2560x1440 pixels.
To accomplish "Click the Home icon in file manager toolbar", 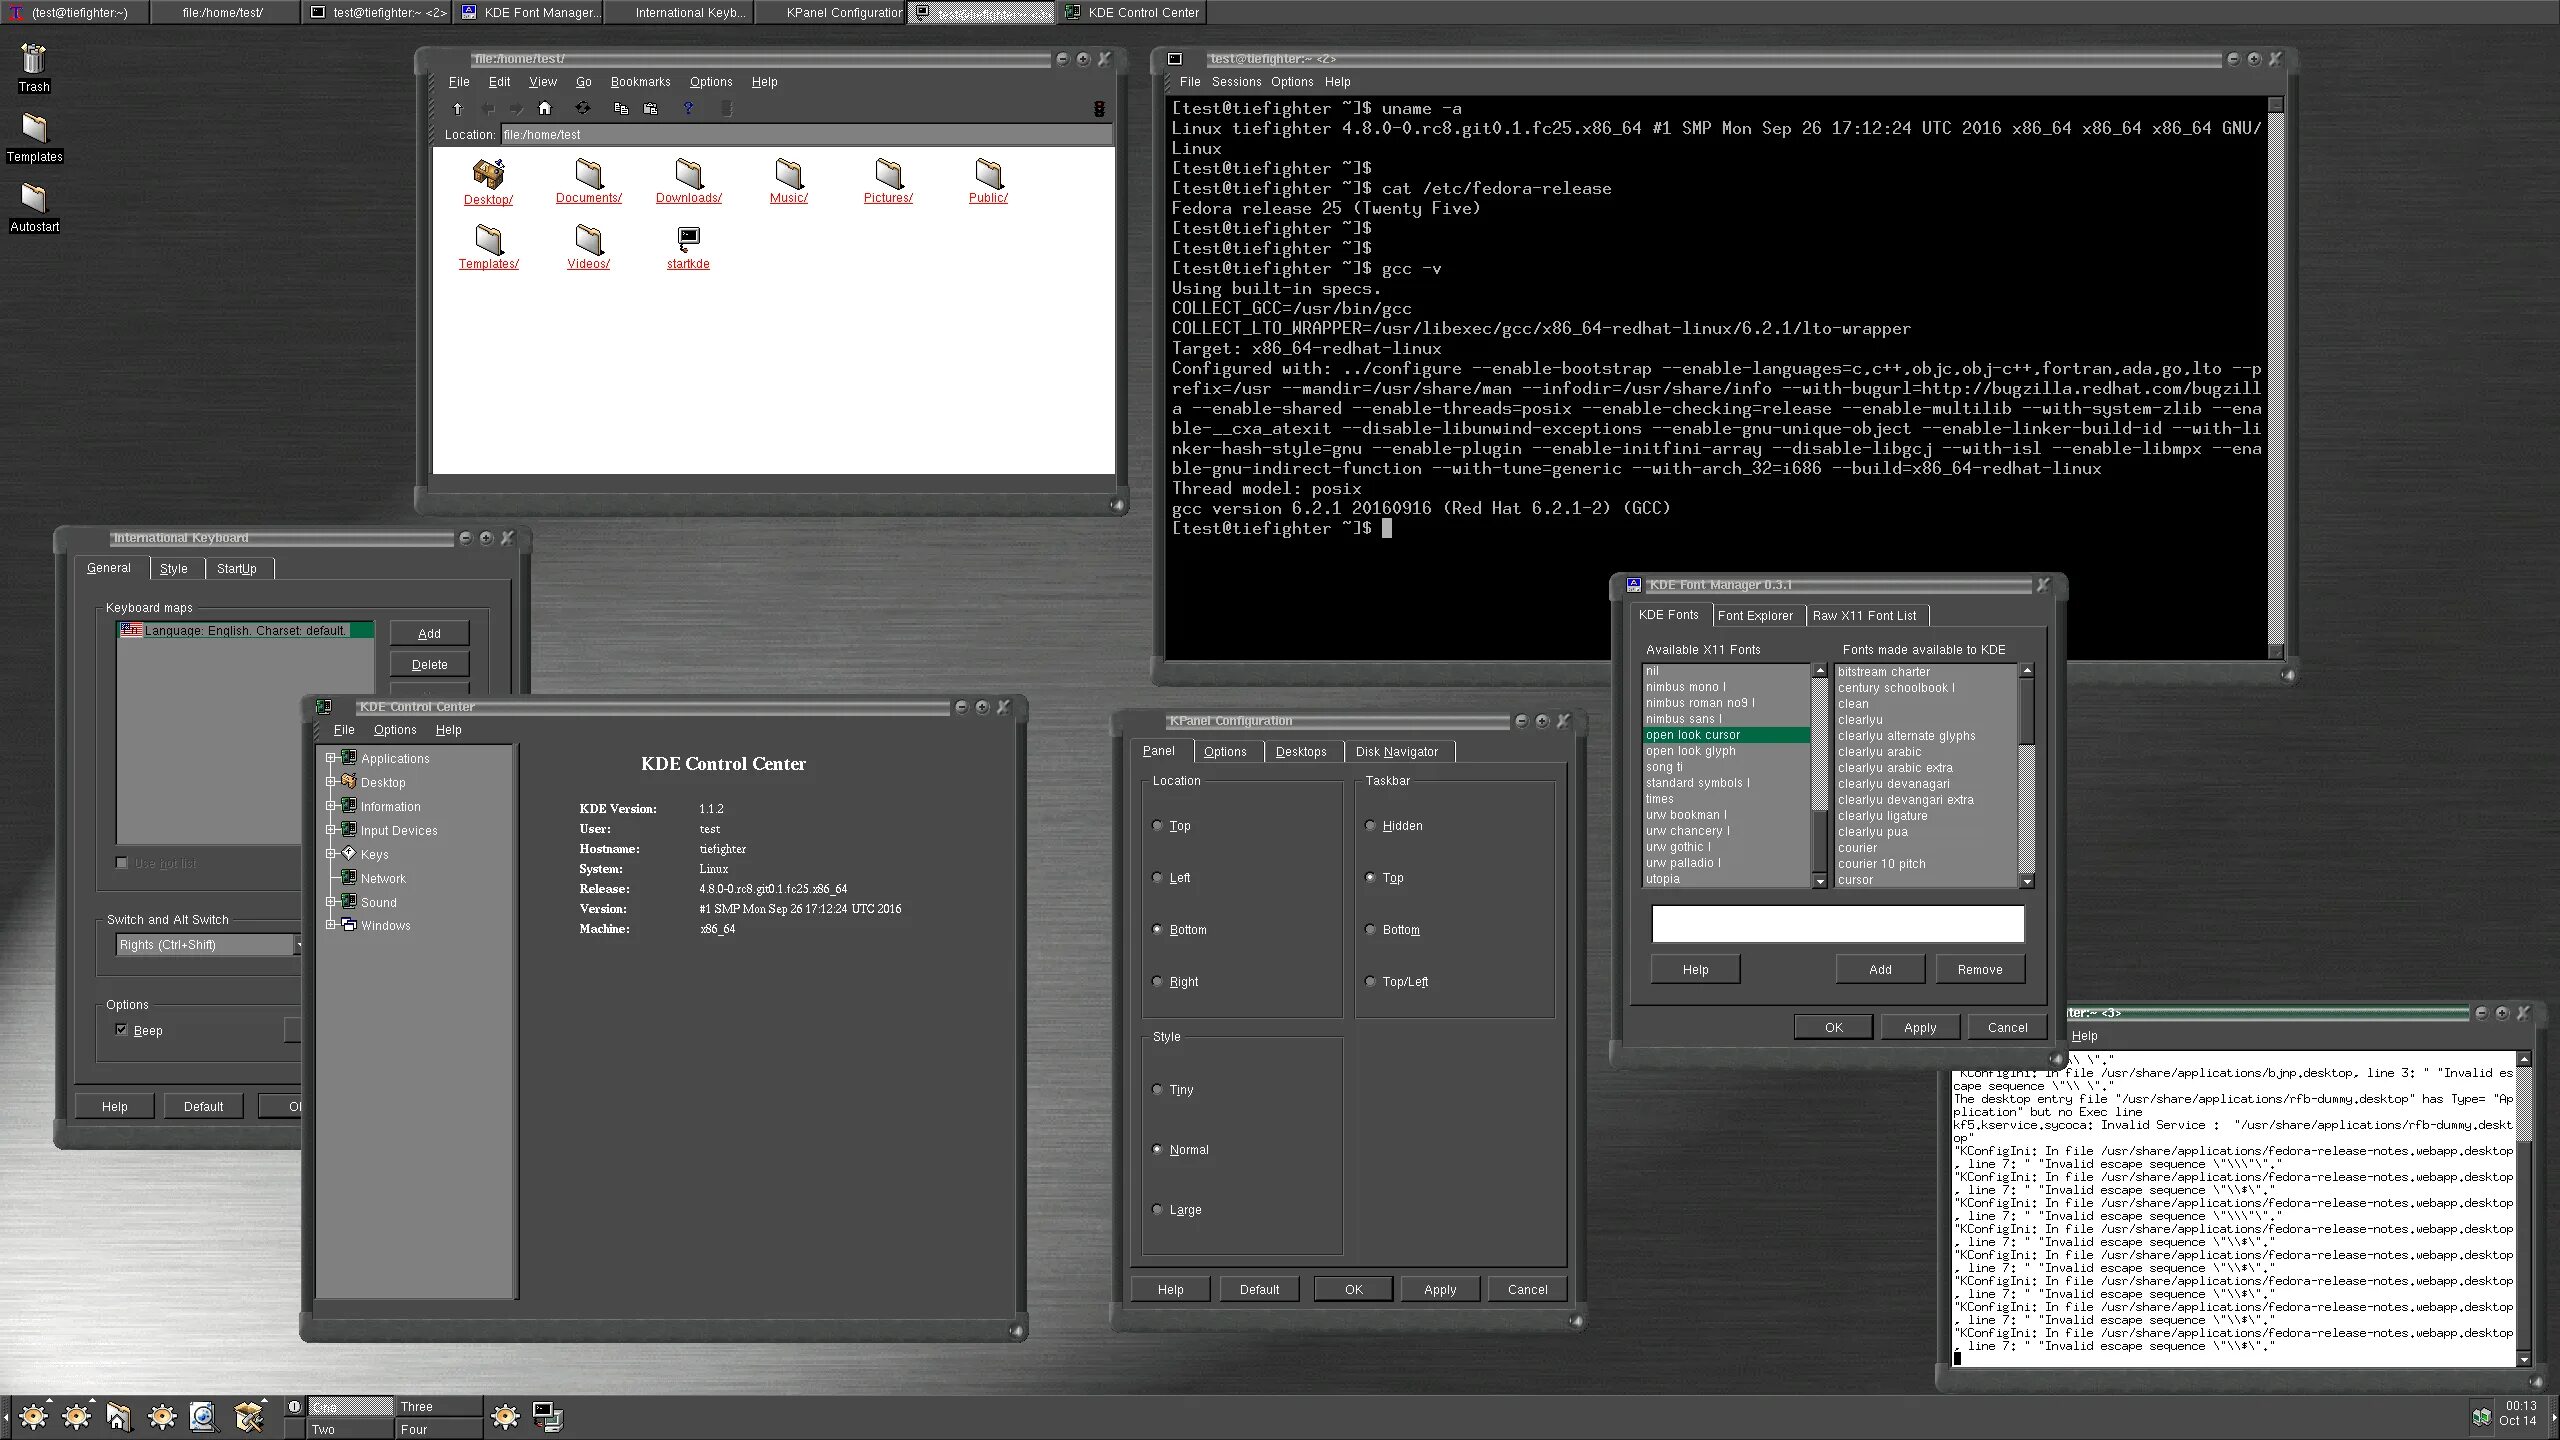I will [x=545, y=108].
